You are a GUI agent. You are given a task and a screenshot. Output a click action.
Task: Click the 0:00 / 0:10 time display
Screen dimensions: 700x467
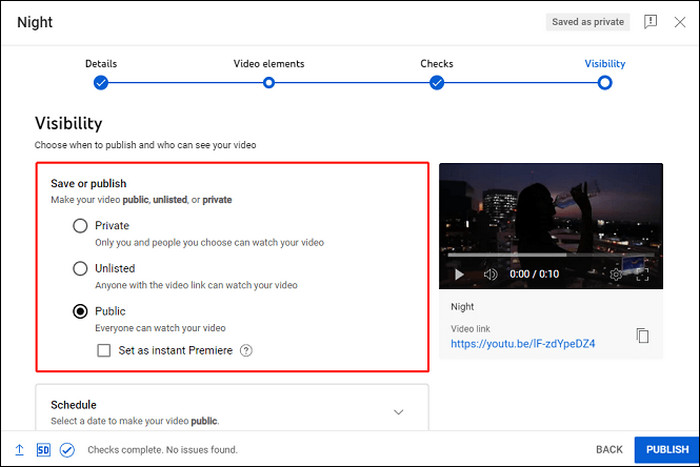[534, 274]
